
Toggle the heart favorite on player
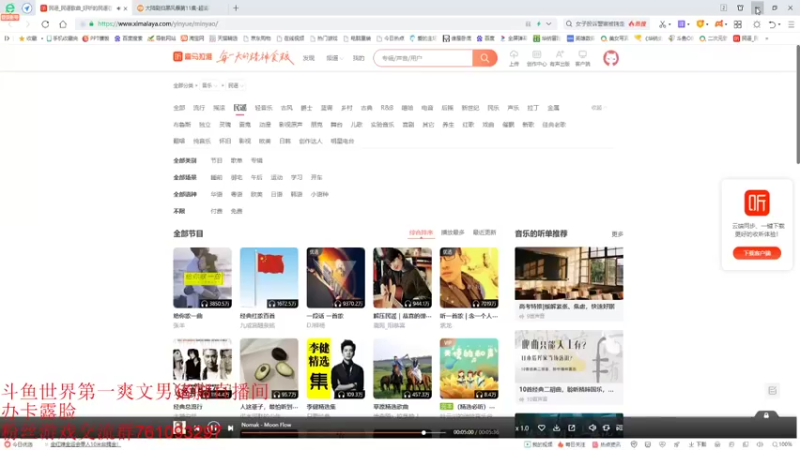coord(541,428)
